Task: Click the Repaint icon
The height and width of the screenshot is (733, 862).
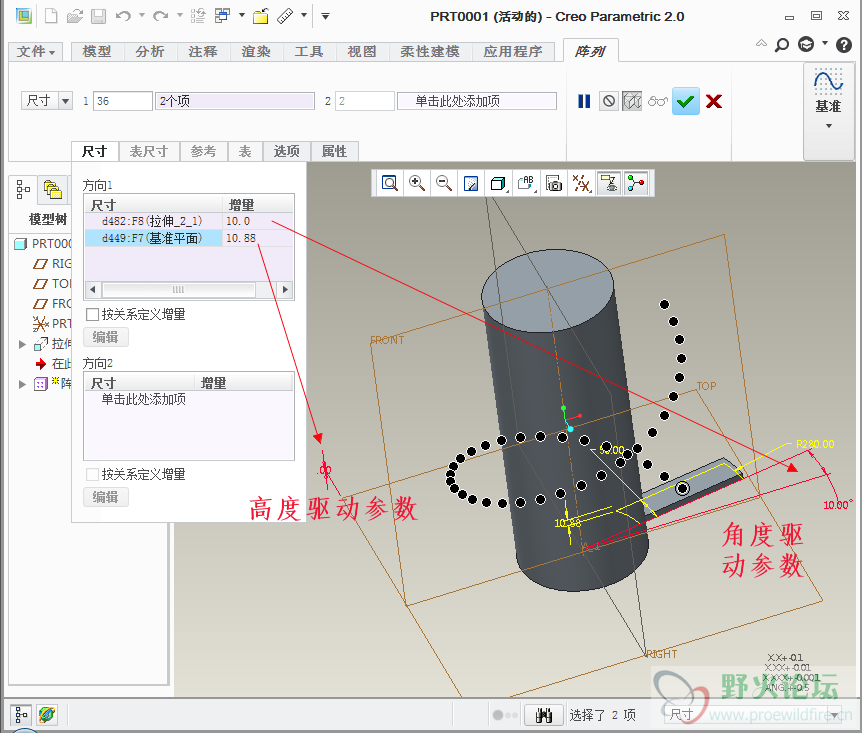Action: click(471, 183)
